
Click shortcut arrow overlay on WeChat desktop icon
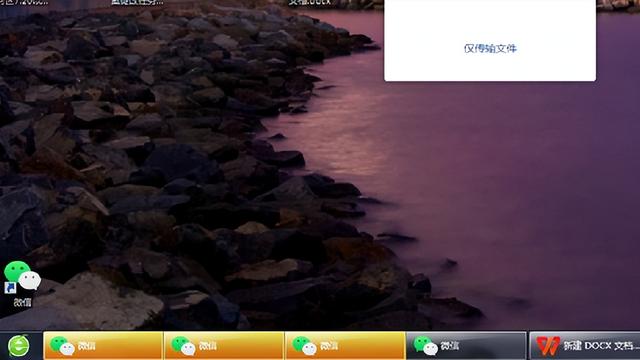tap(10, 288)
